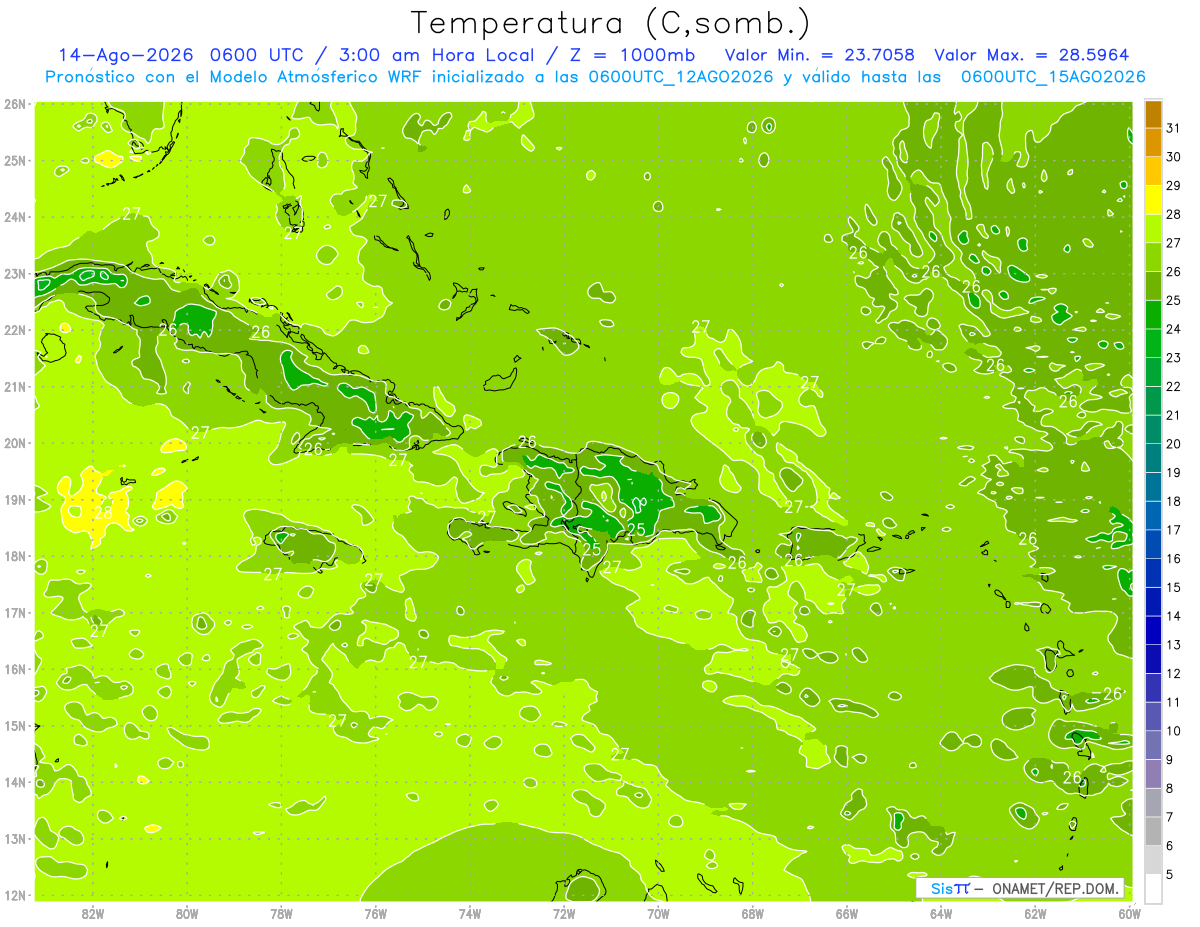Select the 76W longitude axis label
Image resolution: width=1200 pixels, height=927 pixels.
coord(375,913)
